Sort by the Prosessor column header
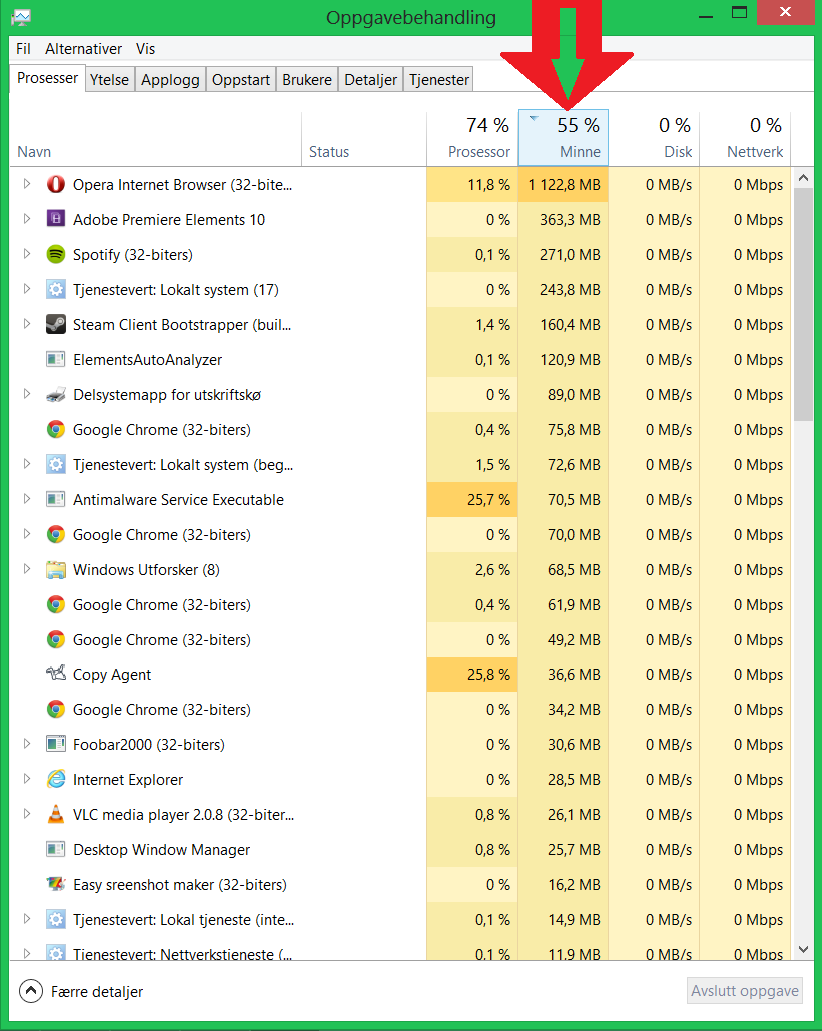The image size is (822, 1031). 472,139
